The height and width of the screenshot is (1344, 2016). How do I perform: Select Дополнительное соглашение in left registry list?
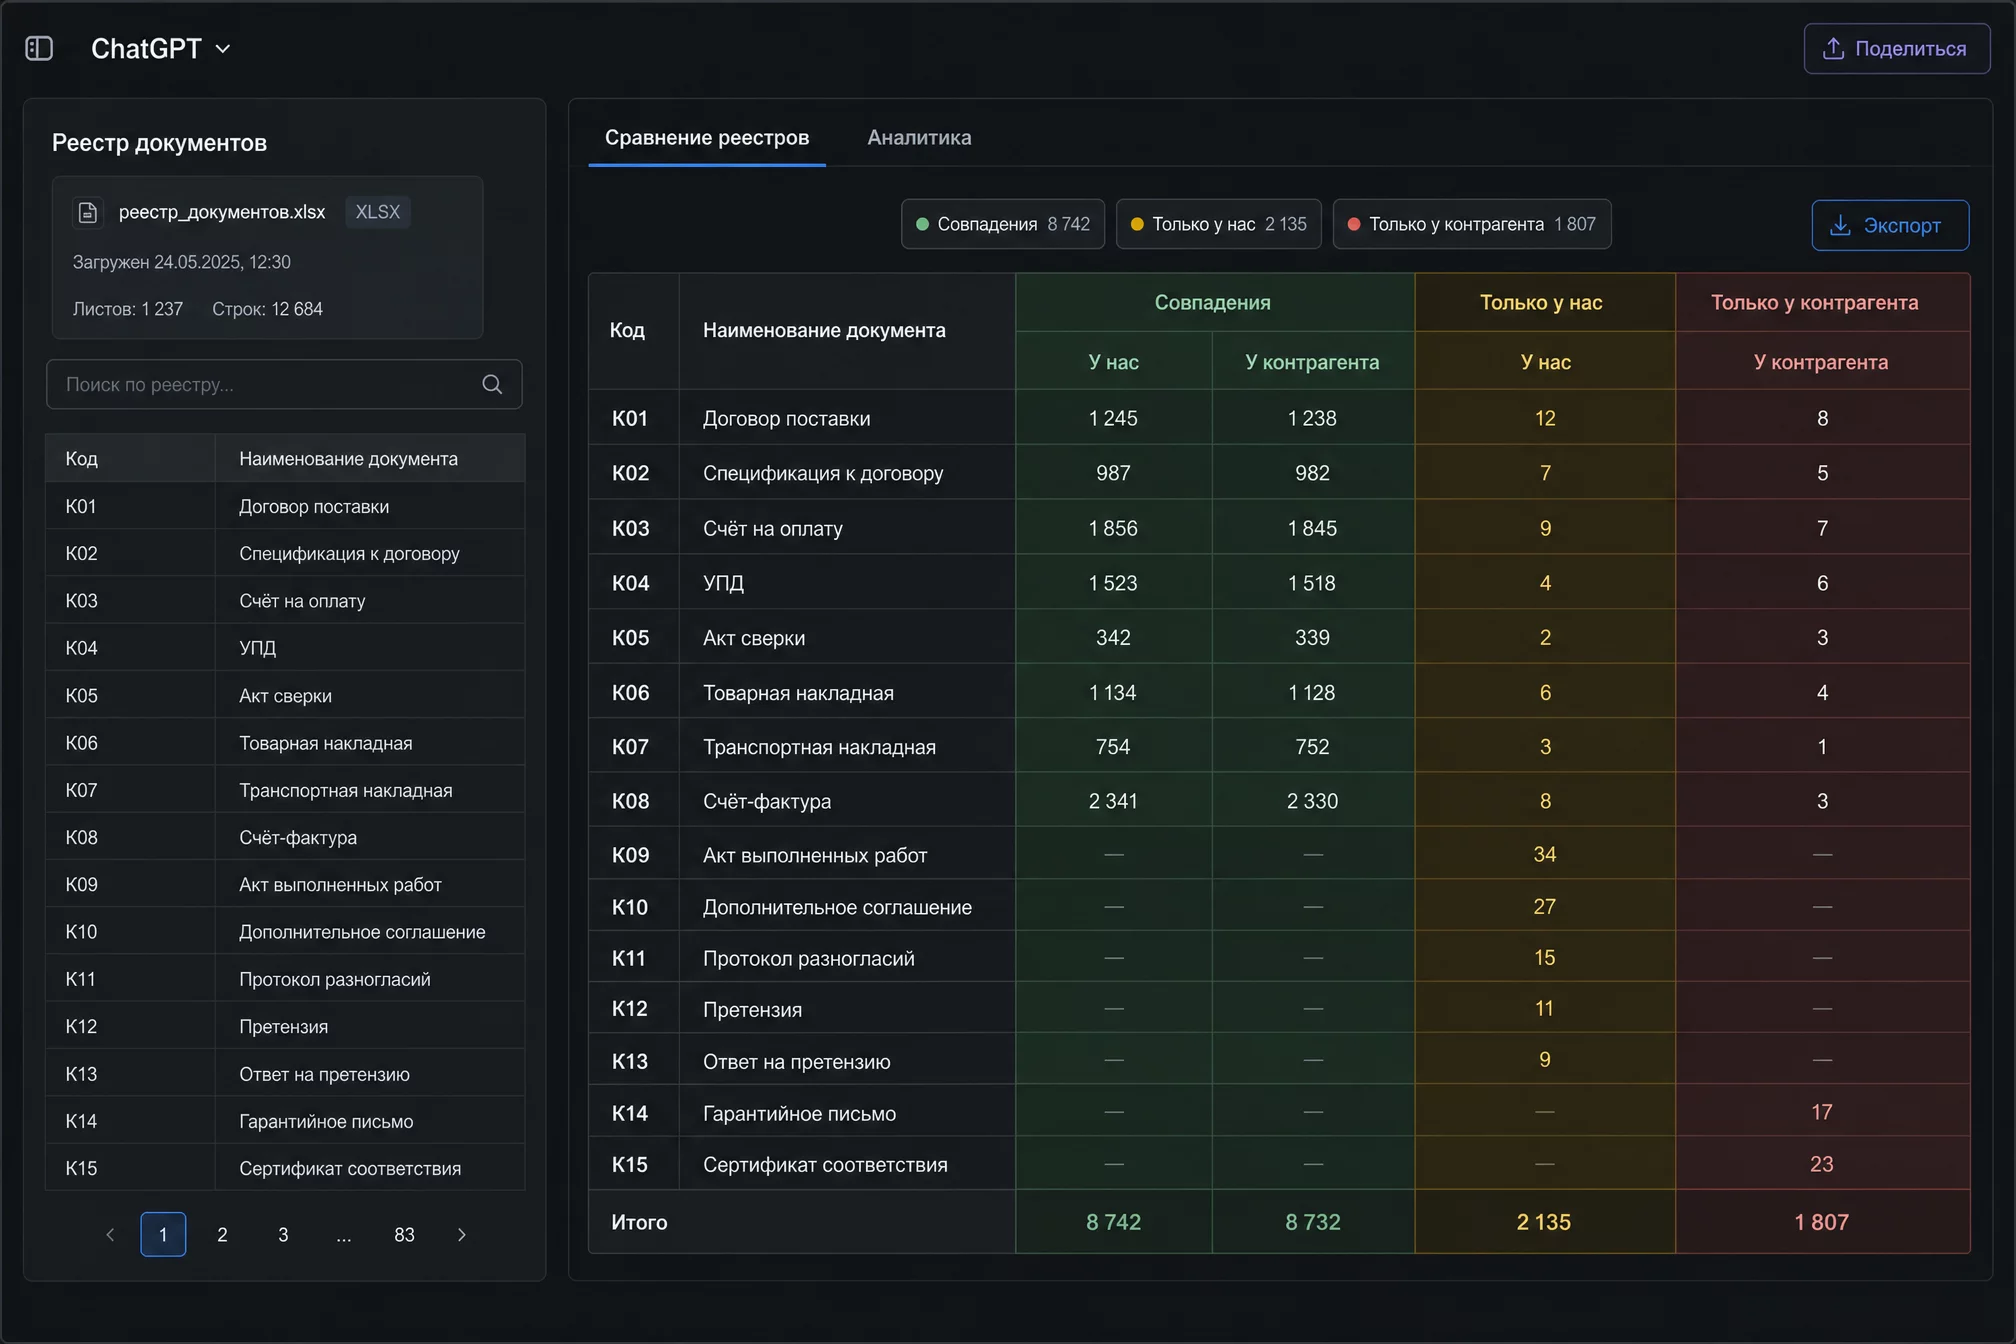pyautogui.click(x=285, y=931)
